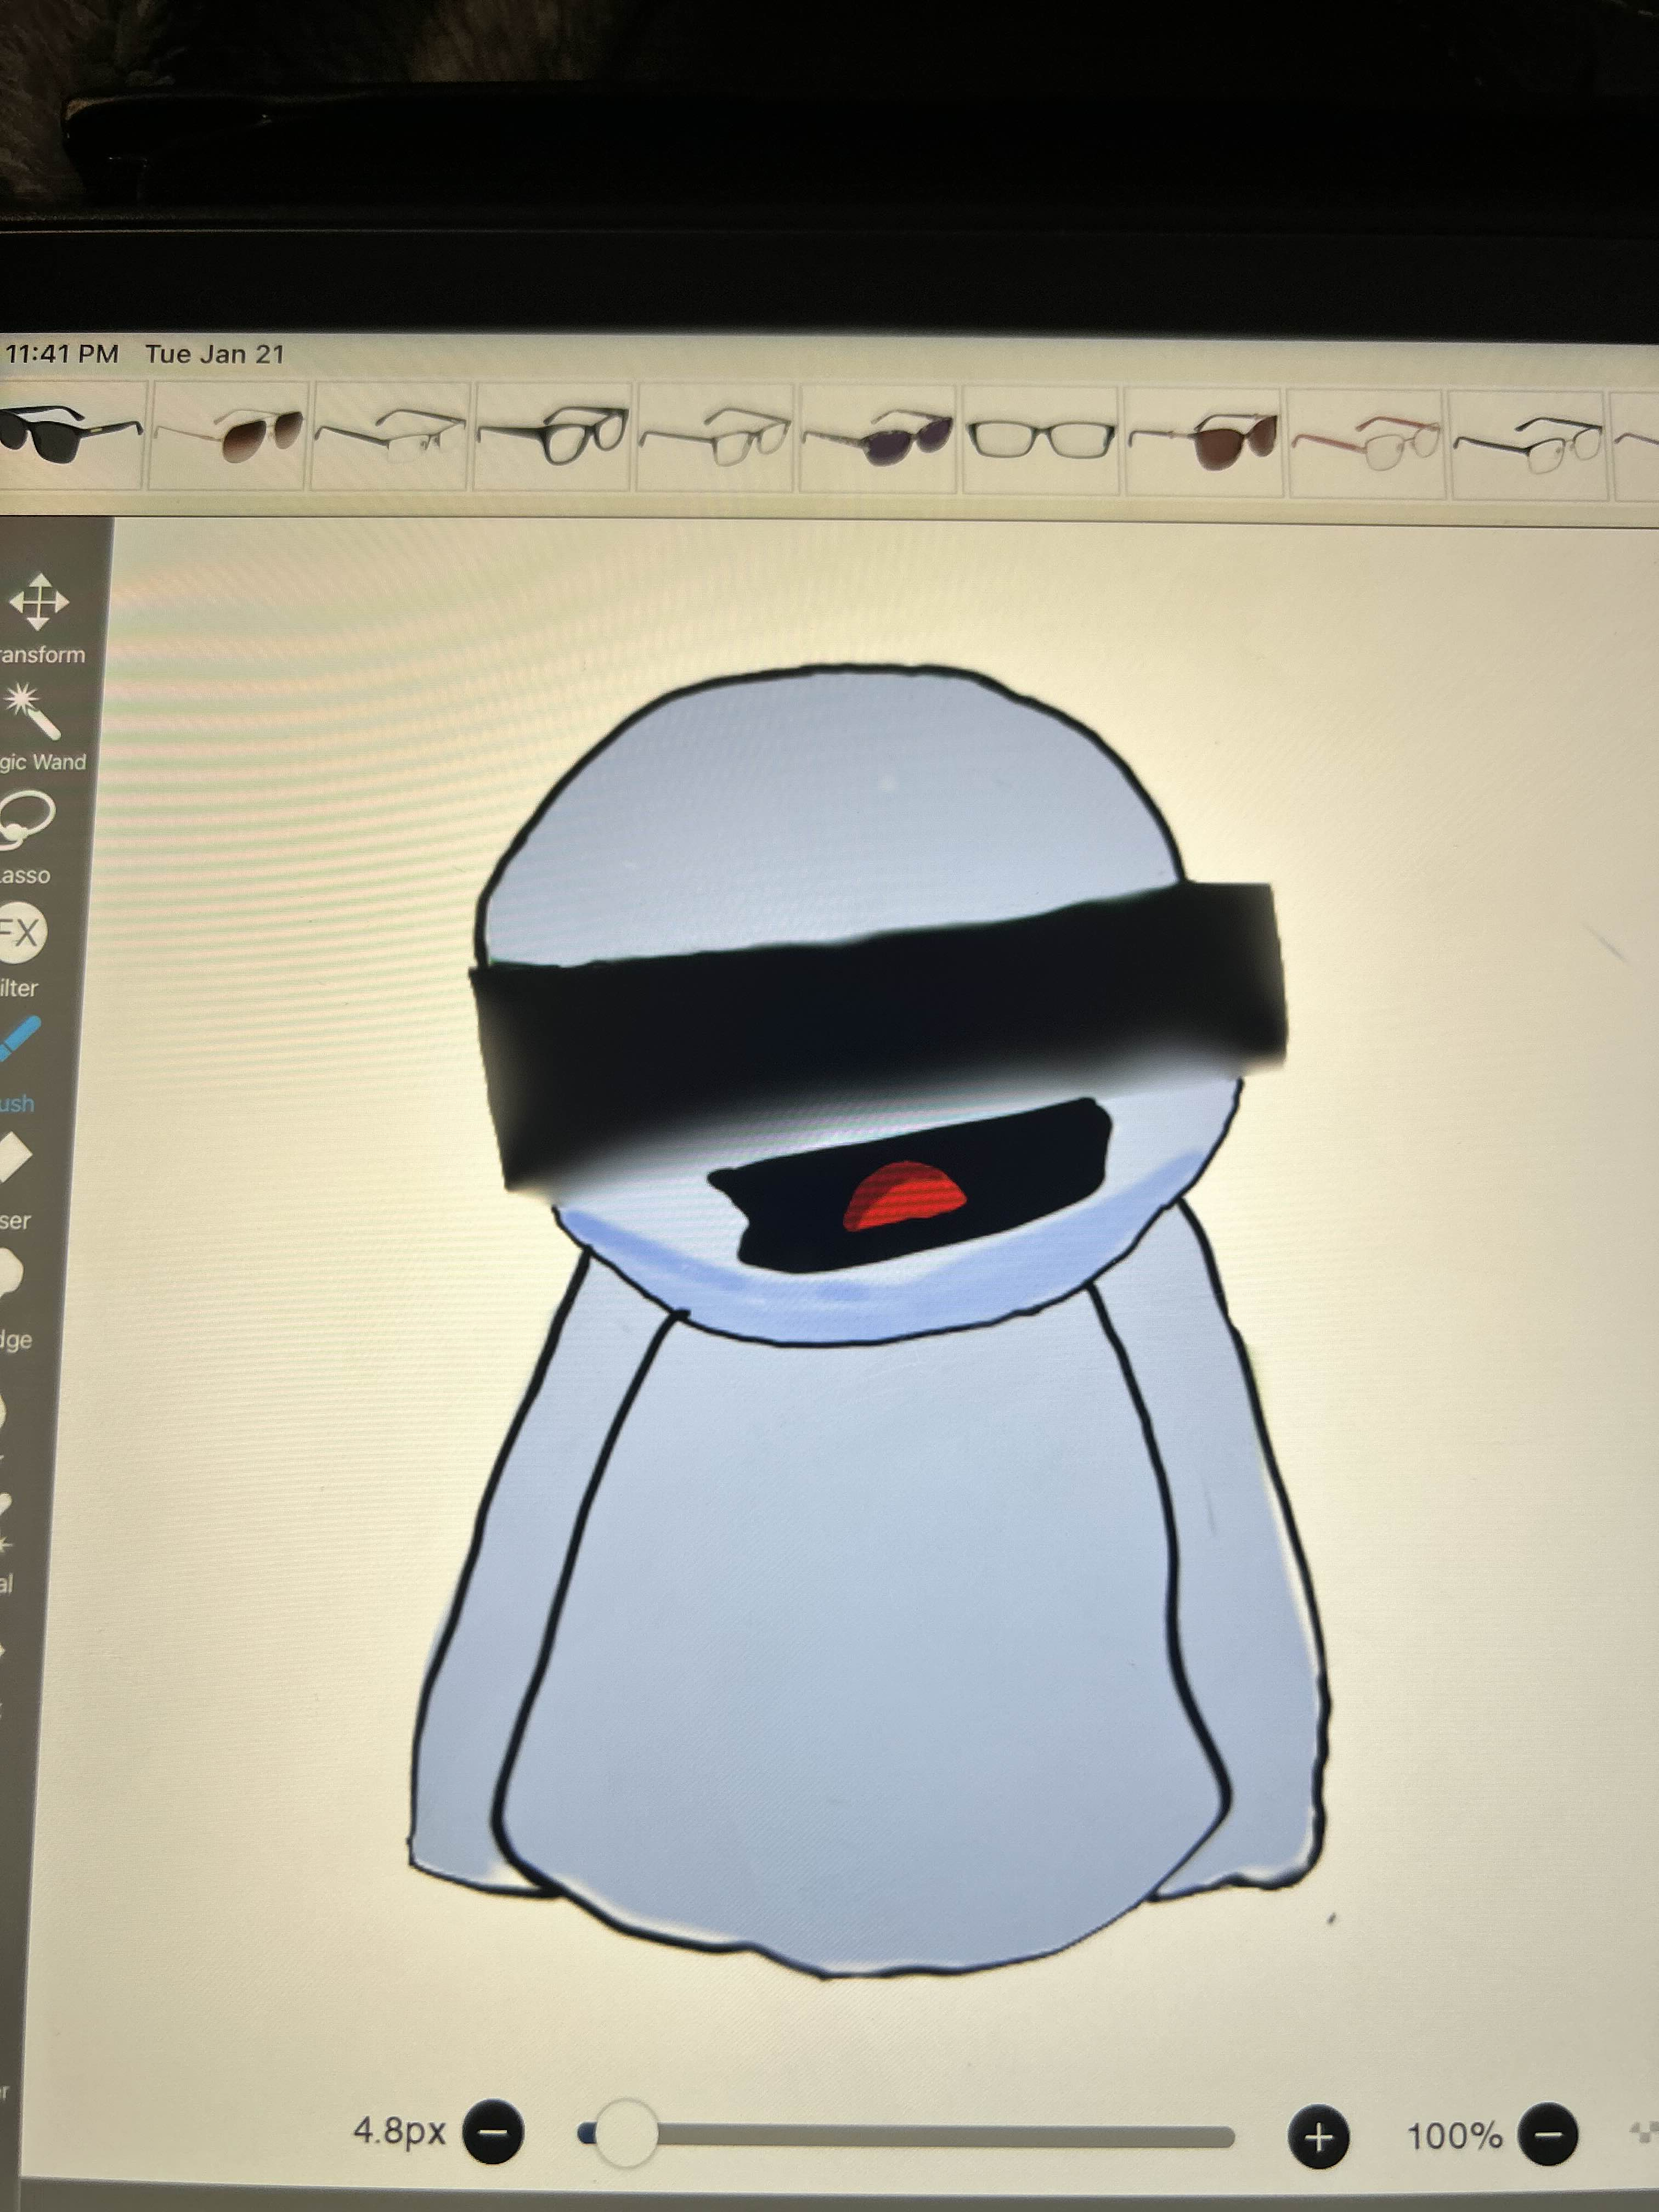Image resolution: width=1659 pixels, height=2212 pixels.
Task: Tap the red-frame eyeglasses ad thumbnail
Action: click(1366, 441)
